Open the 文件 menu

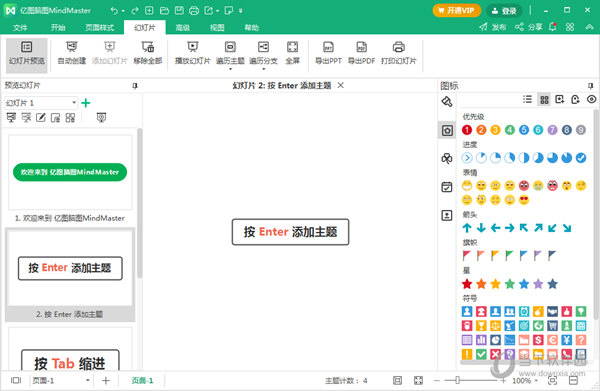tap(20, 28)
